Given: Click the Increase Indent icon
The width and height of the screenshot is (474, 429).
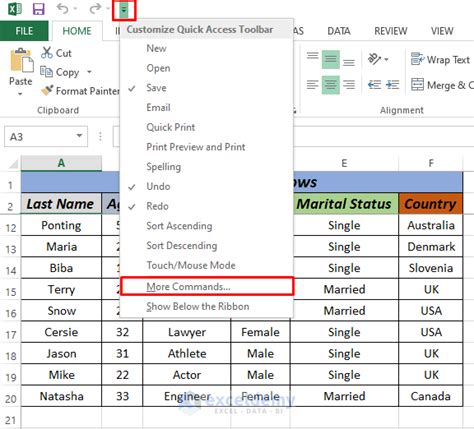Looking at the screenshot, I should pyautogui.click(x=392, y=85).
